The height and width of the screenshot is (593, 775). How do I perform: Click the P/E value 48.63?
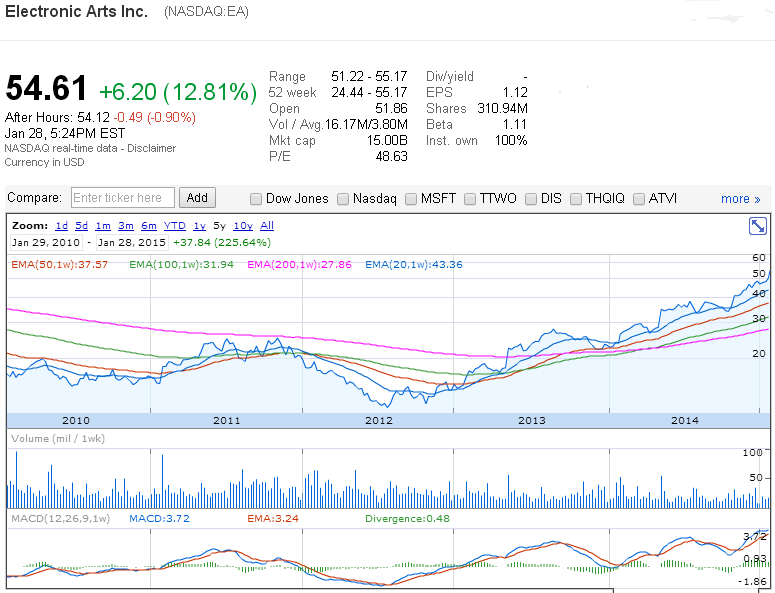coord(391,156)
